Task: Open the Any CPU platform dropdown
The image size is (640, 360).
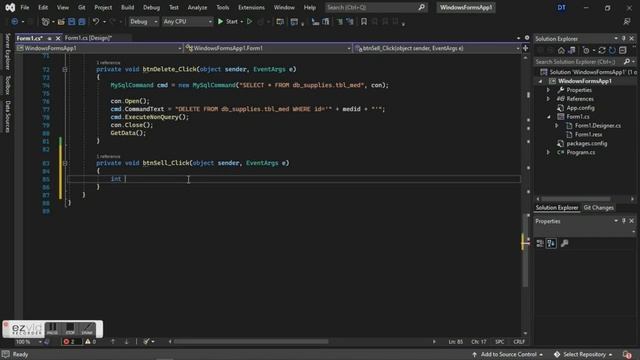Action: pyautogui.click(x=187, y=22)
